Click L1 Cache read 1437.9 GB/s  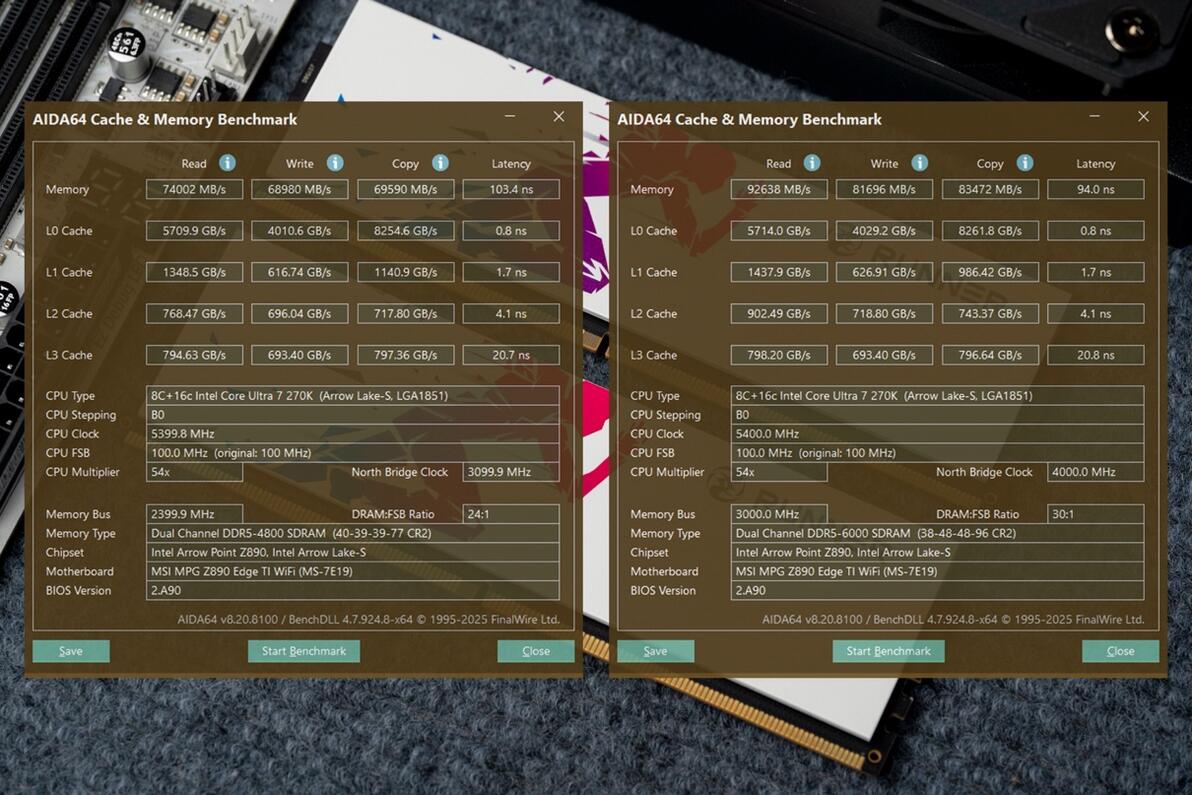coord(779,272)
